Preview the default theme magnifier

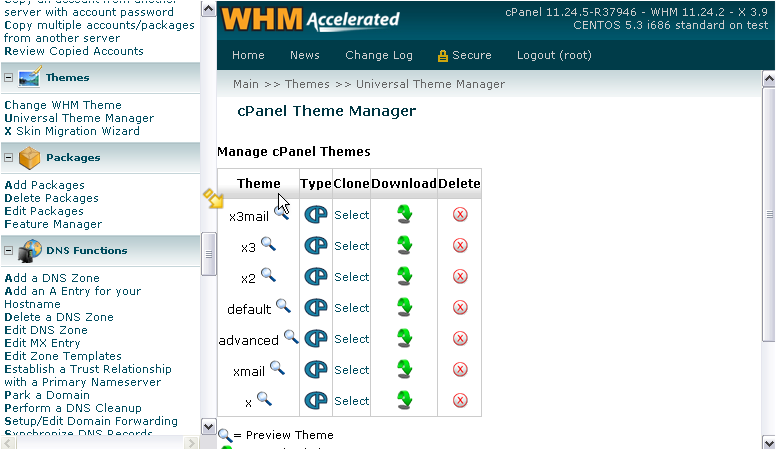[284, 306]
